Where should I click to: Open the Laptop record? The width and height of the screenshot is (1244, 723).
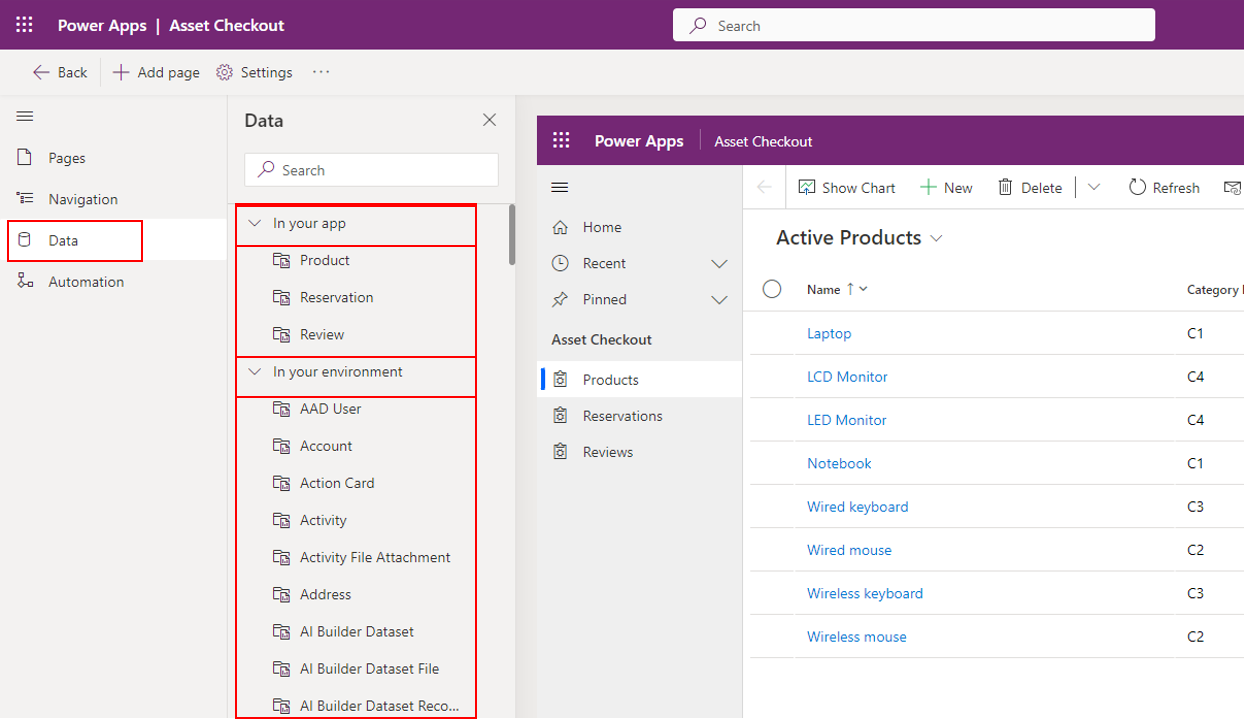[829, 333]
